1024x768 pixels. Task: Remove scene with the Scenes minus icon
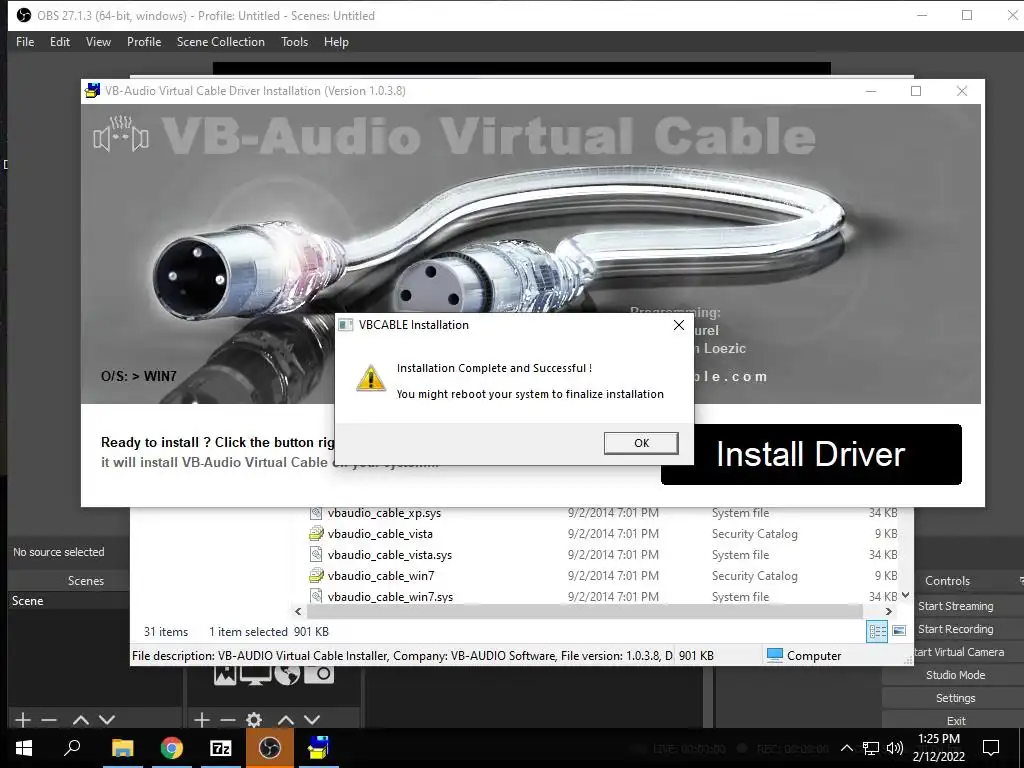click(x=49, y=720)
